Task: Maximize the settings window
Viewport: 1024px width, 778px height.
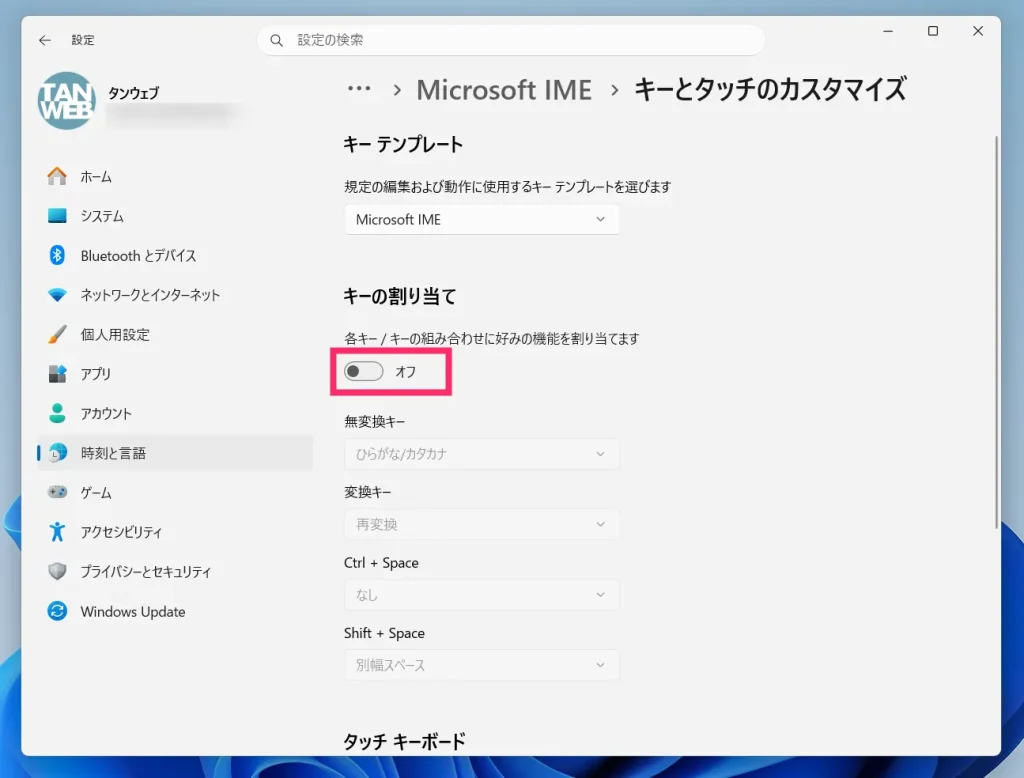Action: (933, 31)
